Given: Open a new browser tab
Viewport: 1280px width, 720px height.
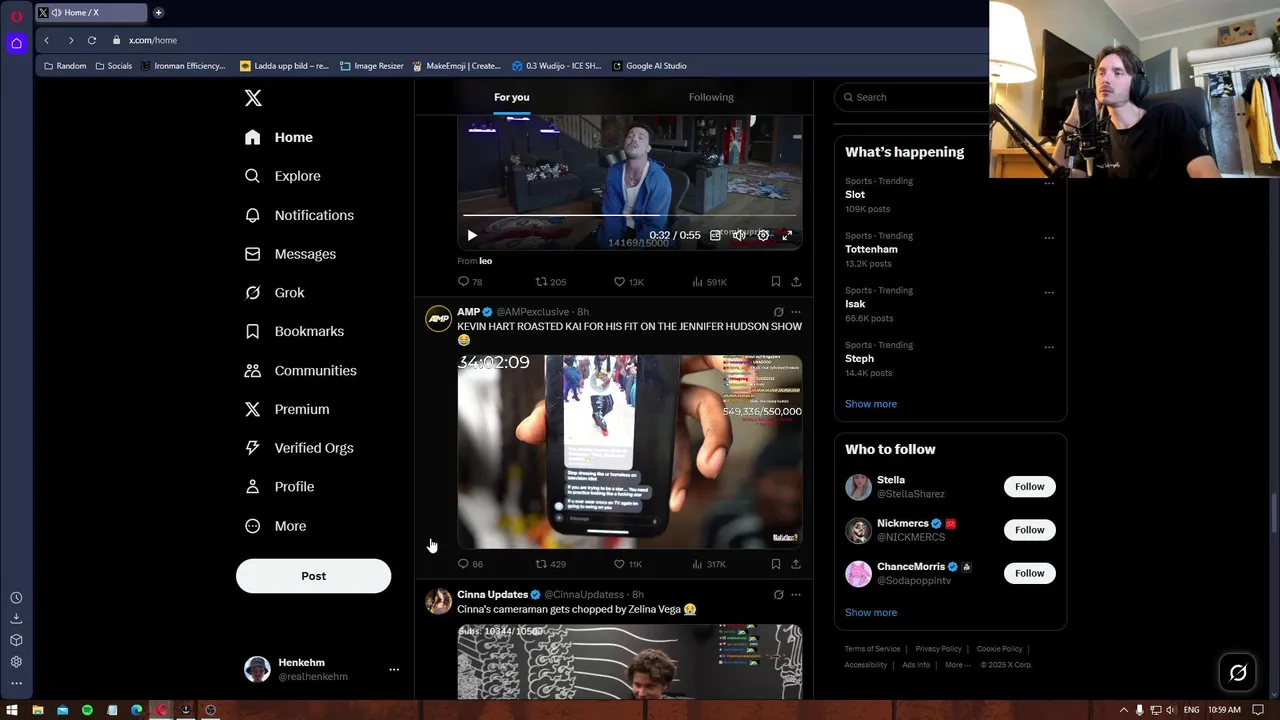Looking at the screenshot, I should click(x=158, y=13).
